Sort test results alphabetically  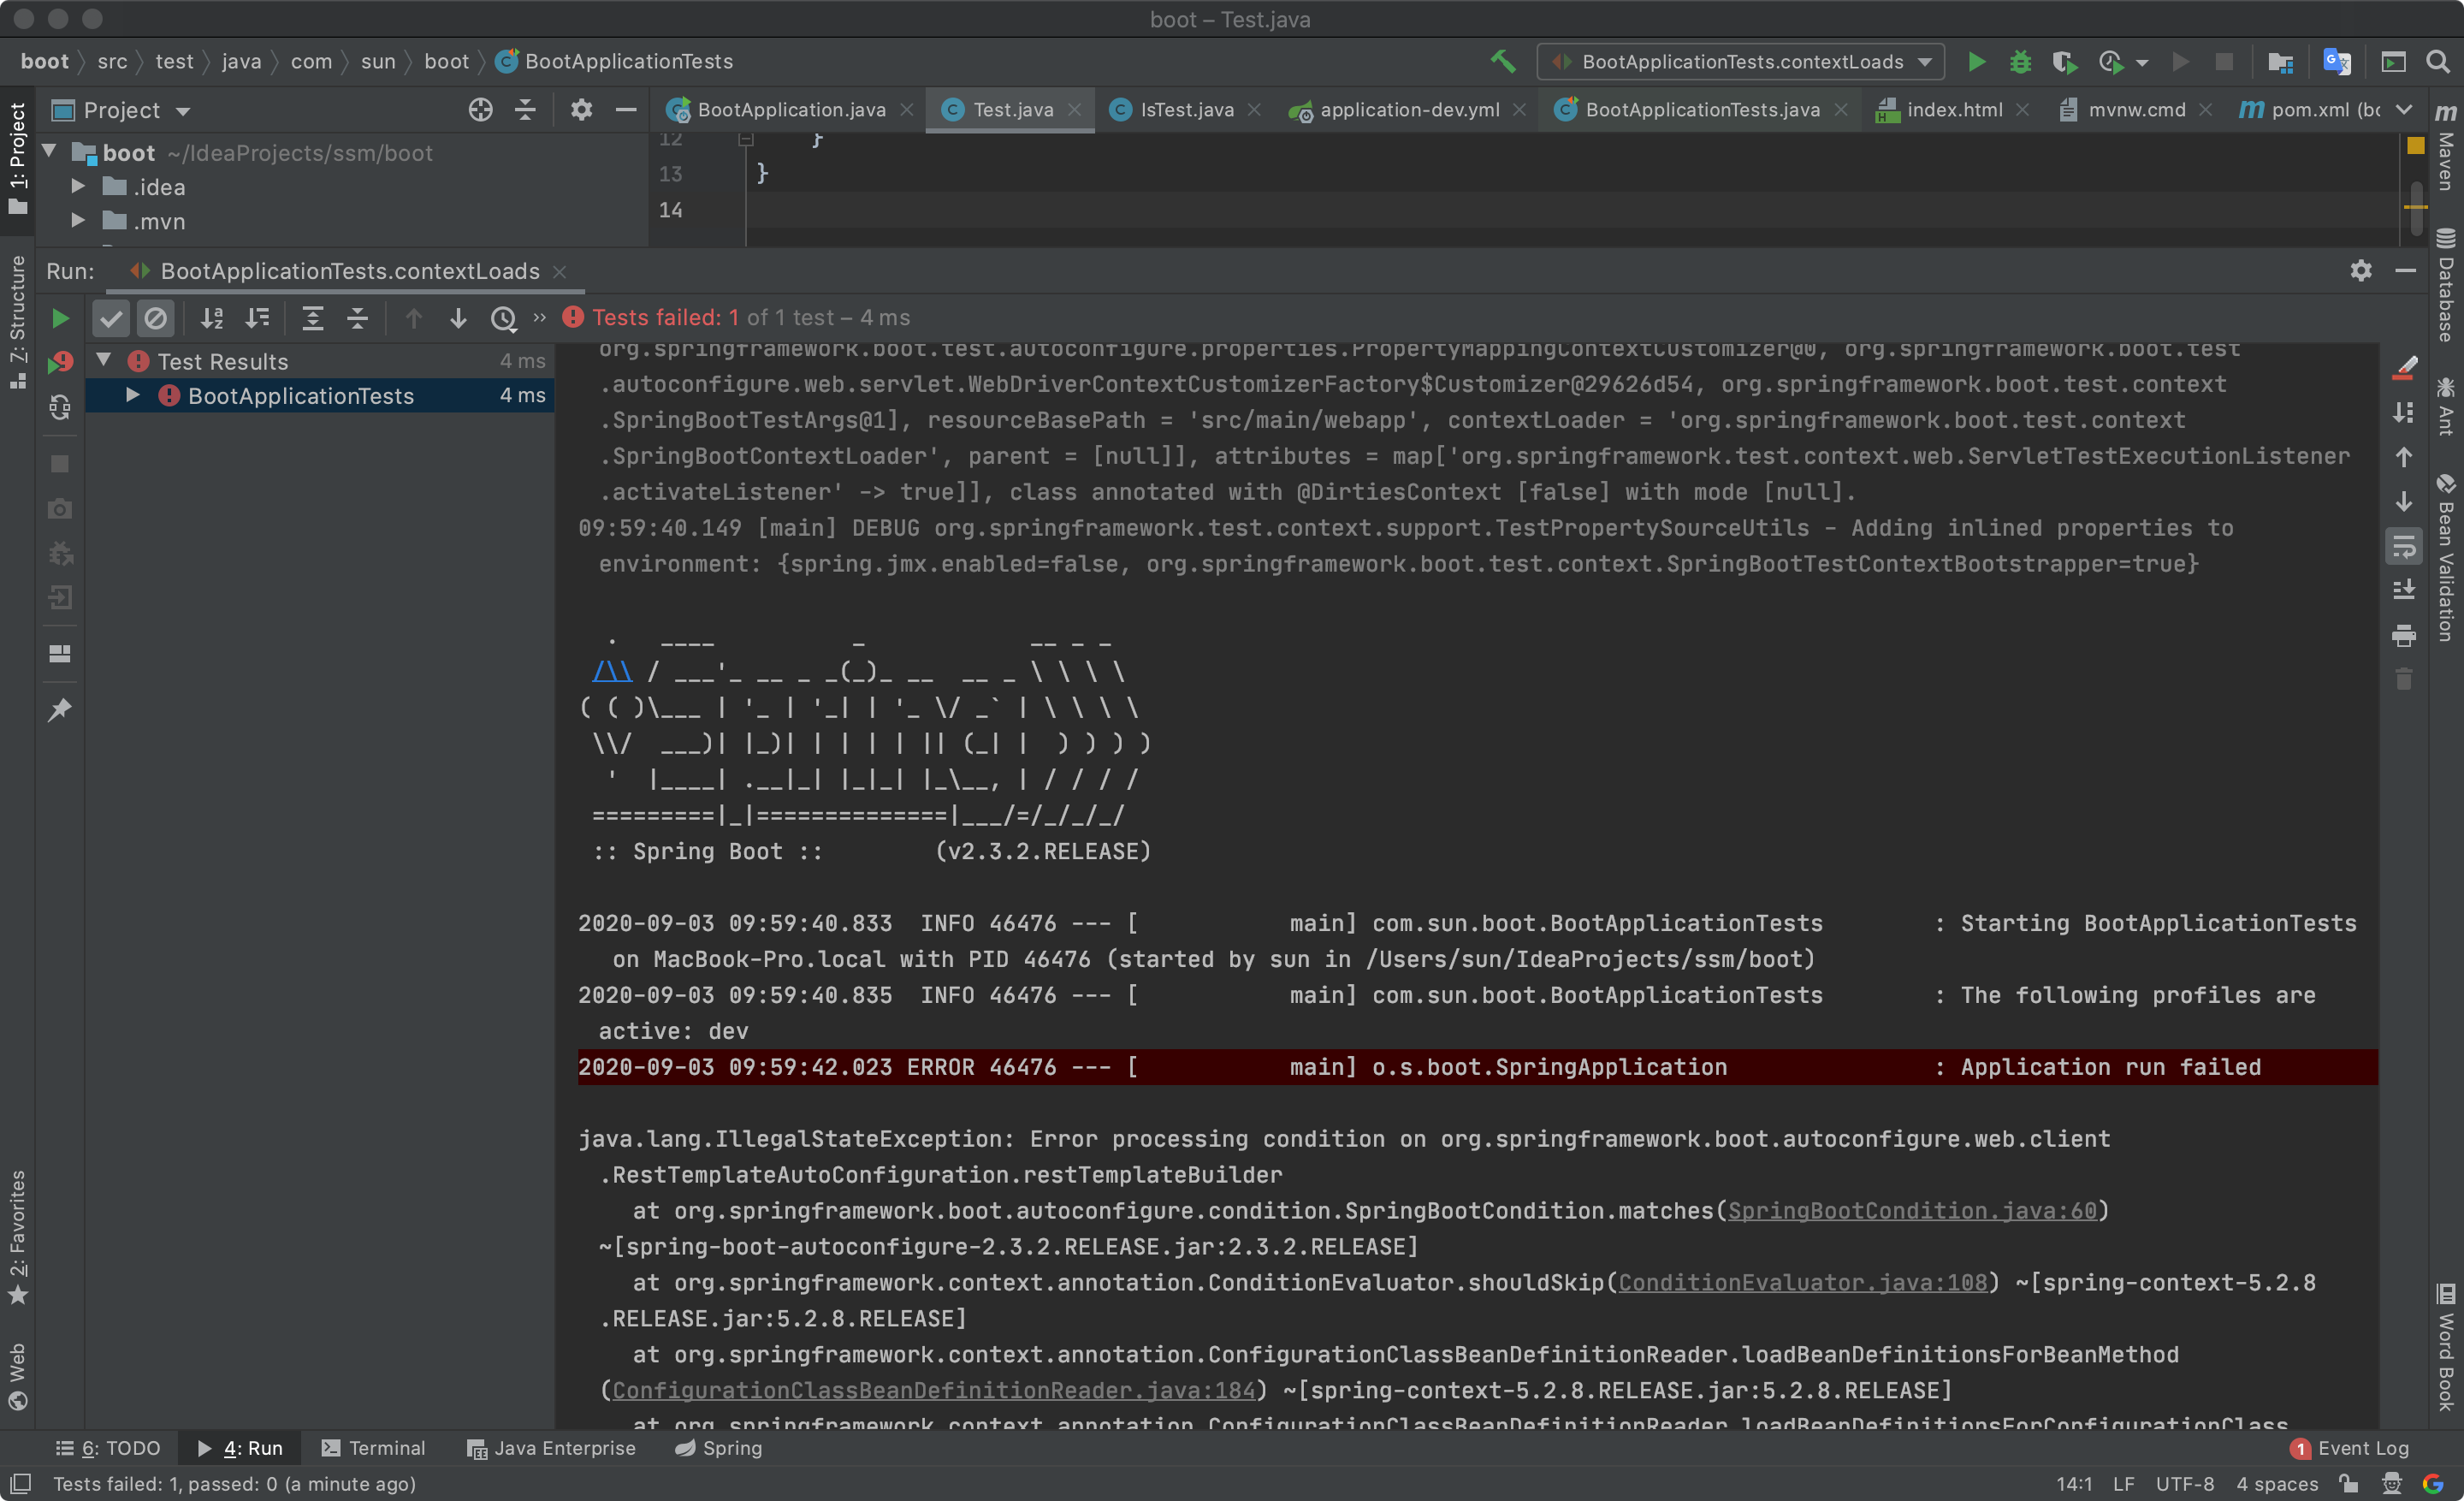(212, 318)
